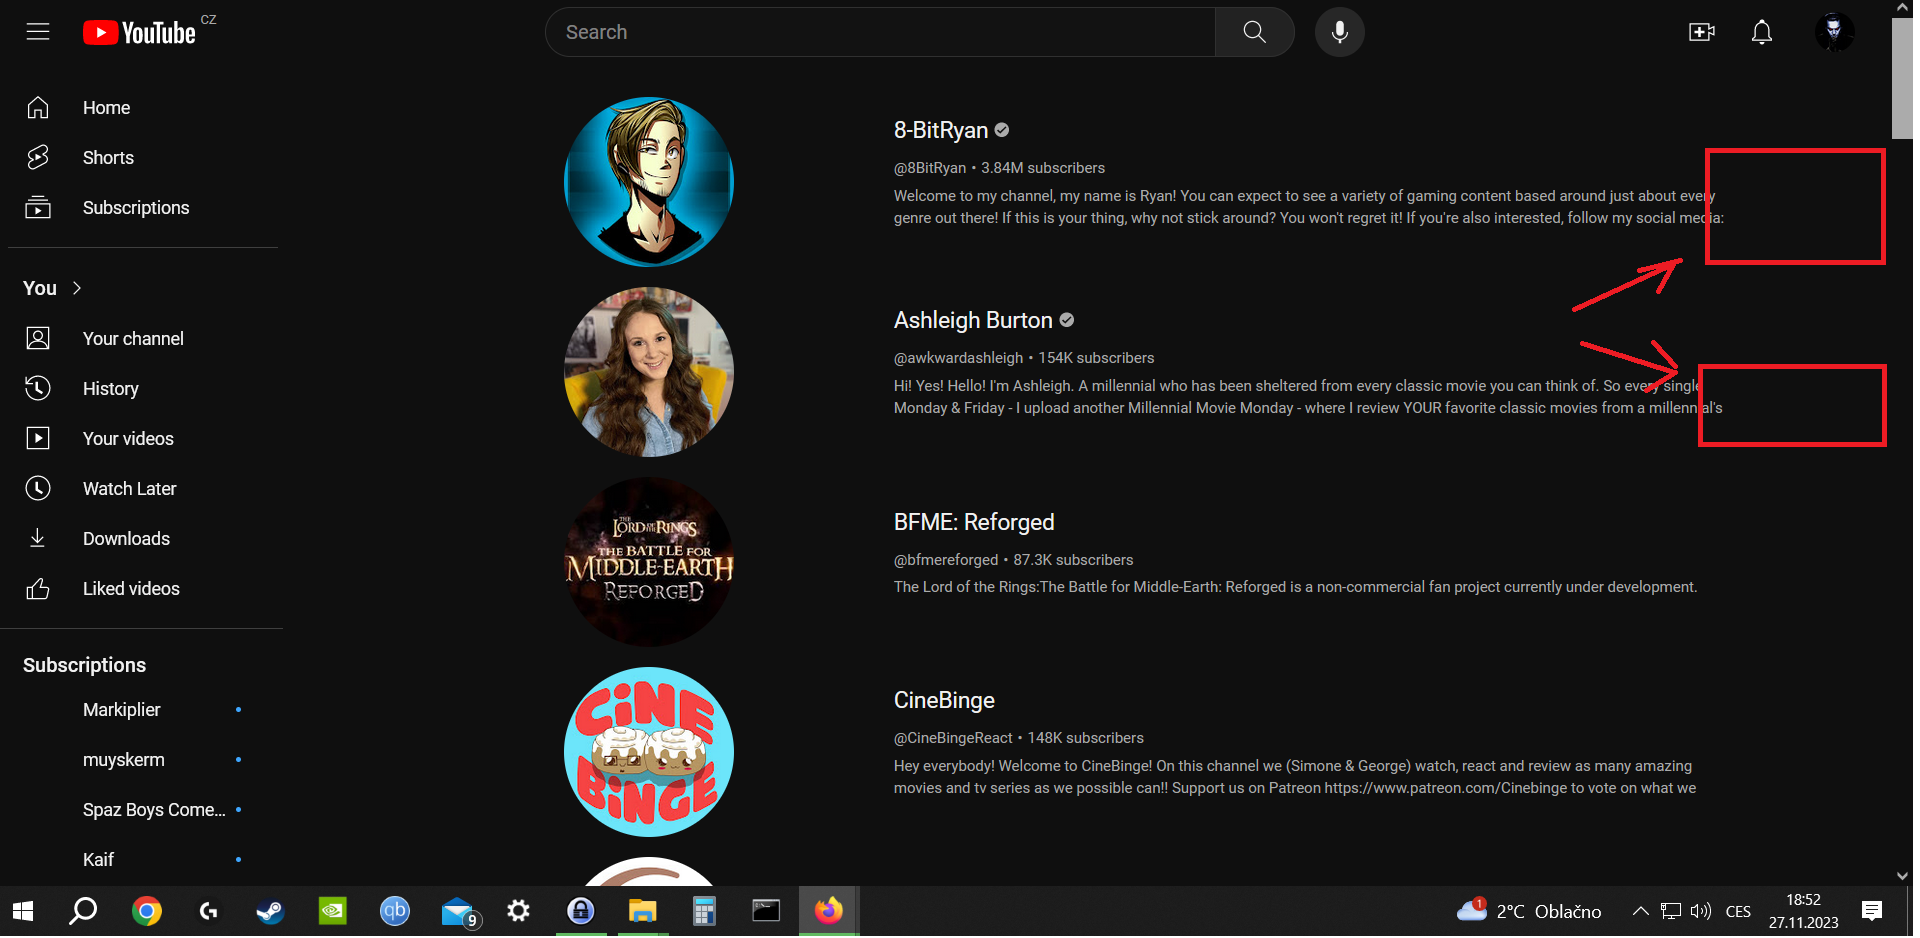The image size is (1920, 938).
Task: Go to YouTube home via logo
Action: click(140, 33)
